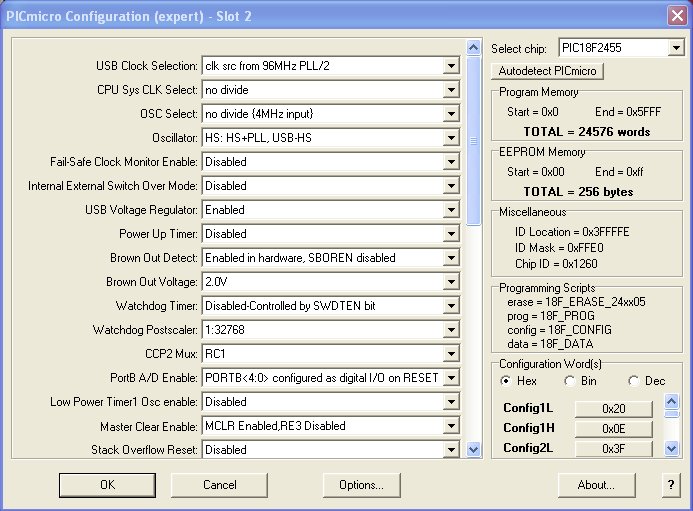This screenshot has width=693, height=511.
Task: Click the About... button
Action: tap(596, 485)
